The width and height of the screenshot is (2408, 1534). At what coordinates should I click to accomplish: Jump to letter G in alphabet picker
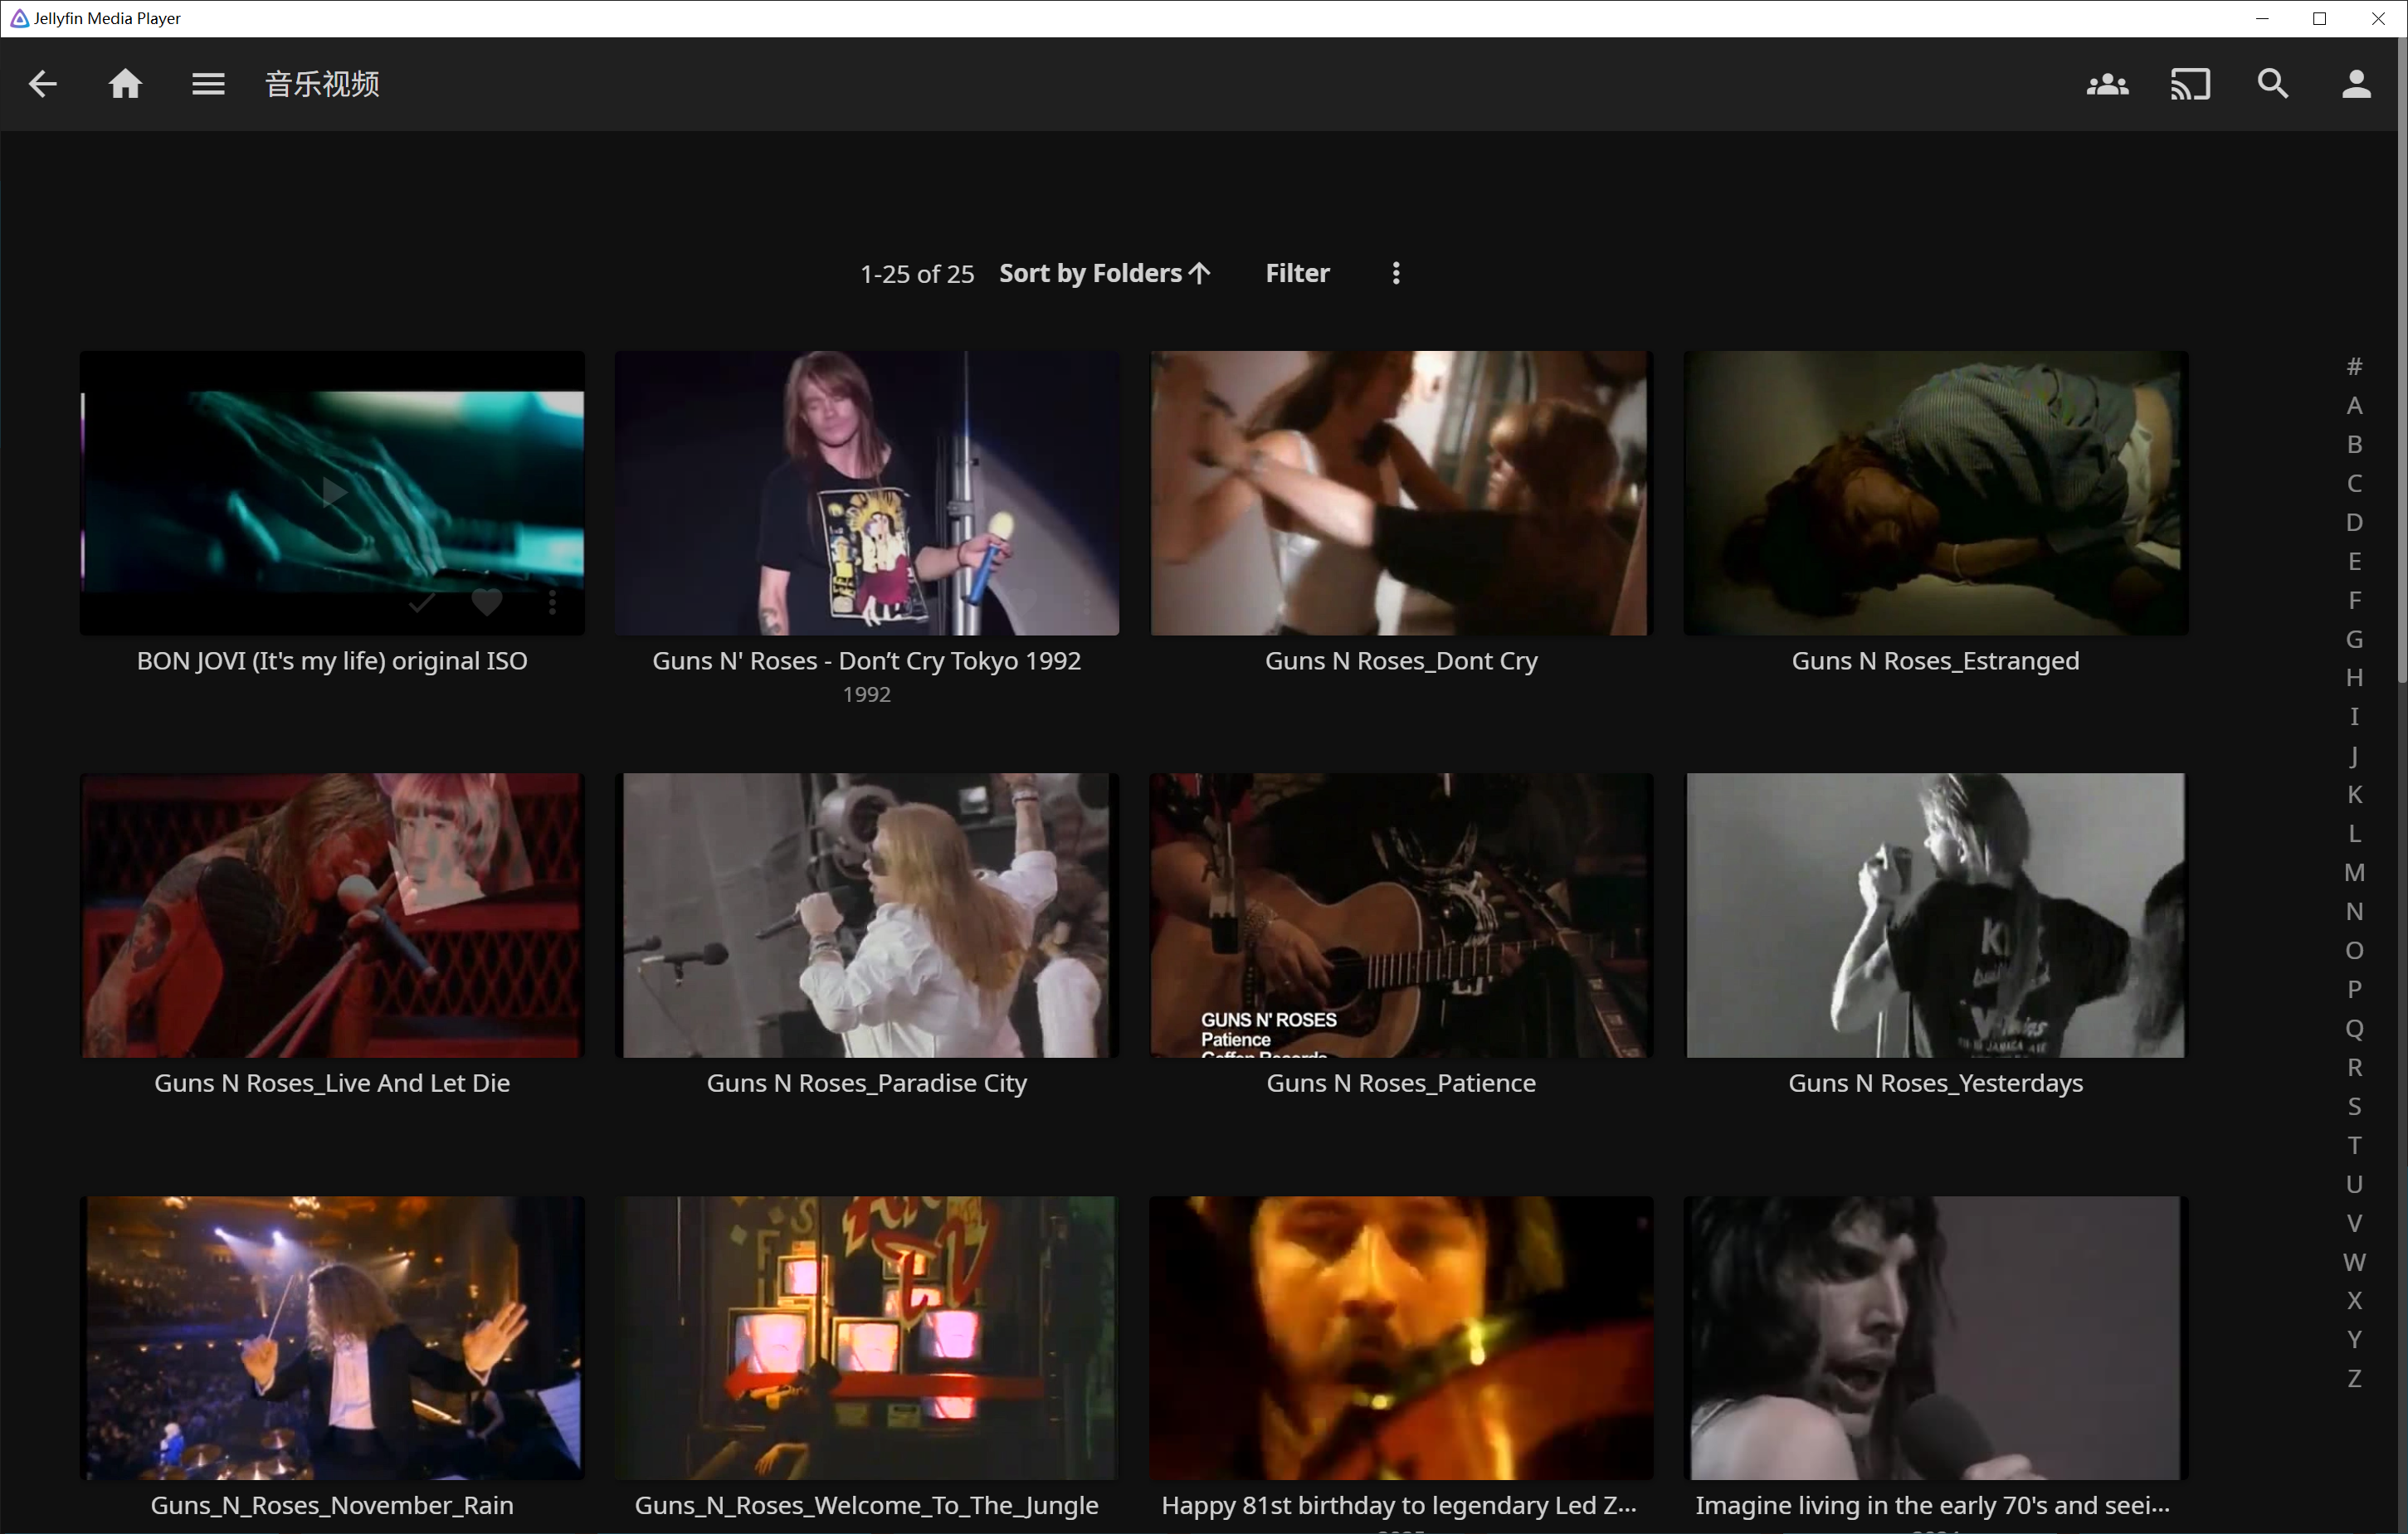(2354, 639)
